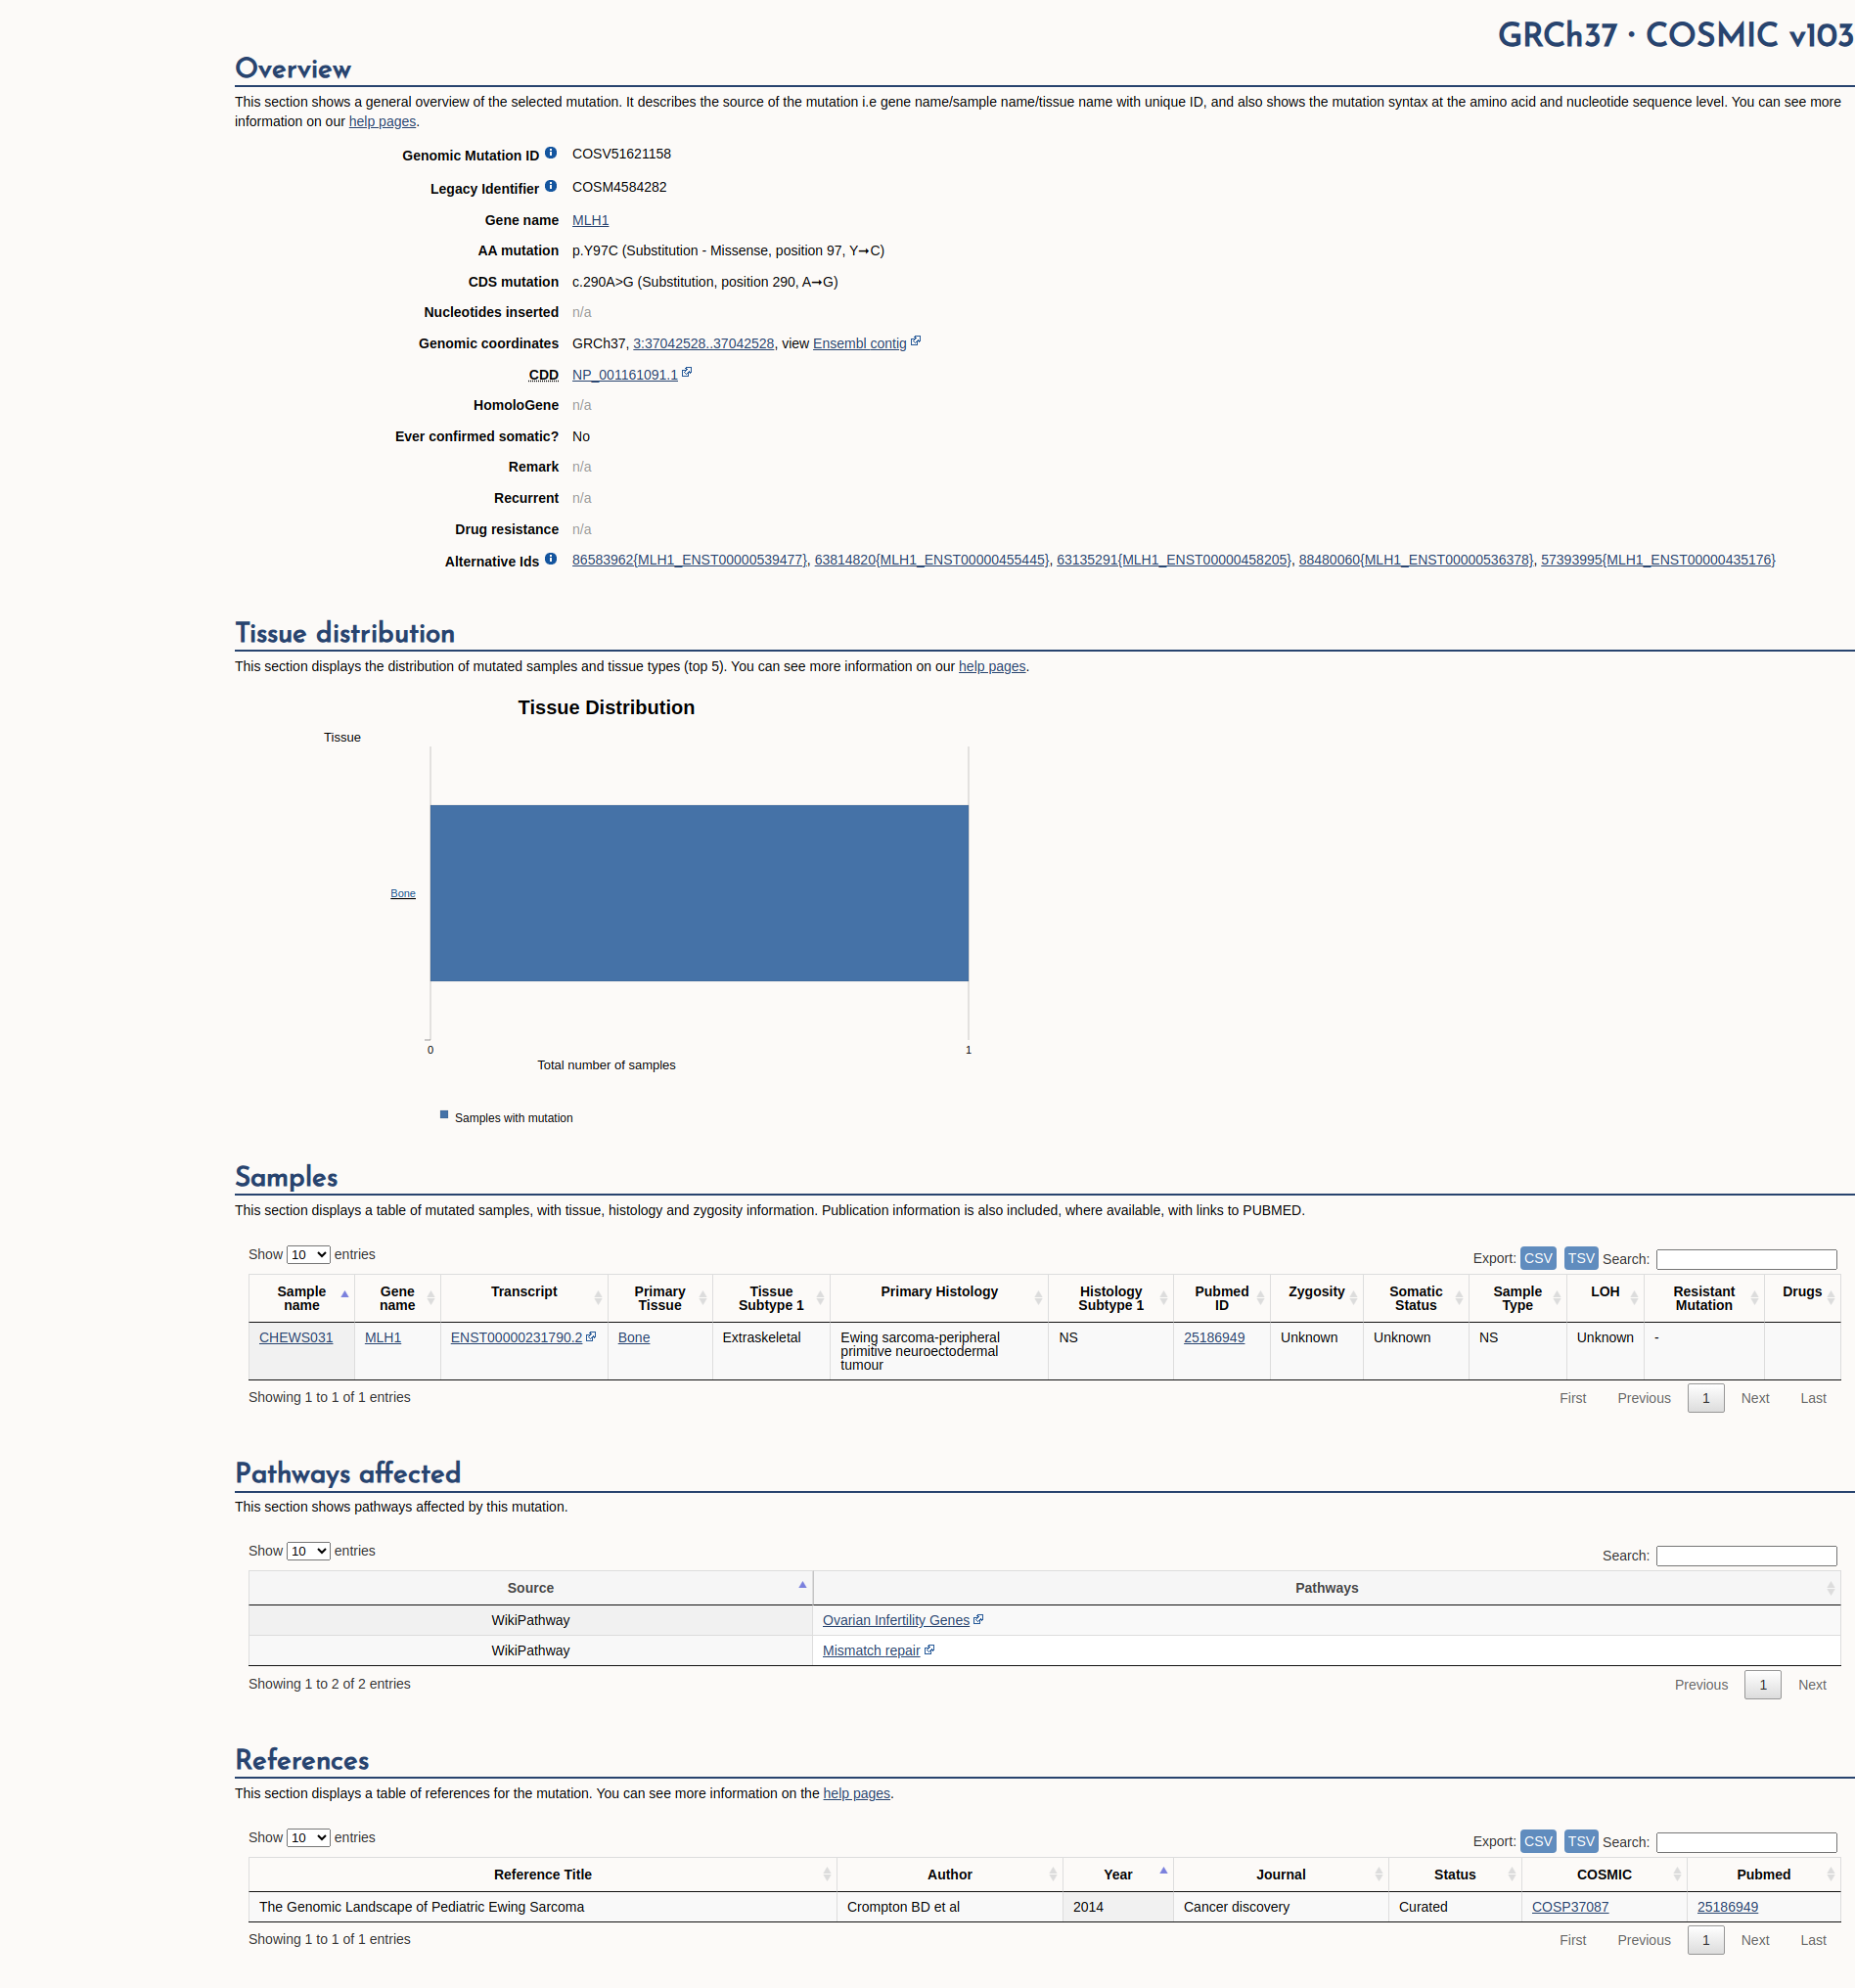This screenshot has width=1855, height=1988.
Task: Click Next in Samples table pagination
Action: (1755, 1398)
